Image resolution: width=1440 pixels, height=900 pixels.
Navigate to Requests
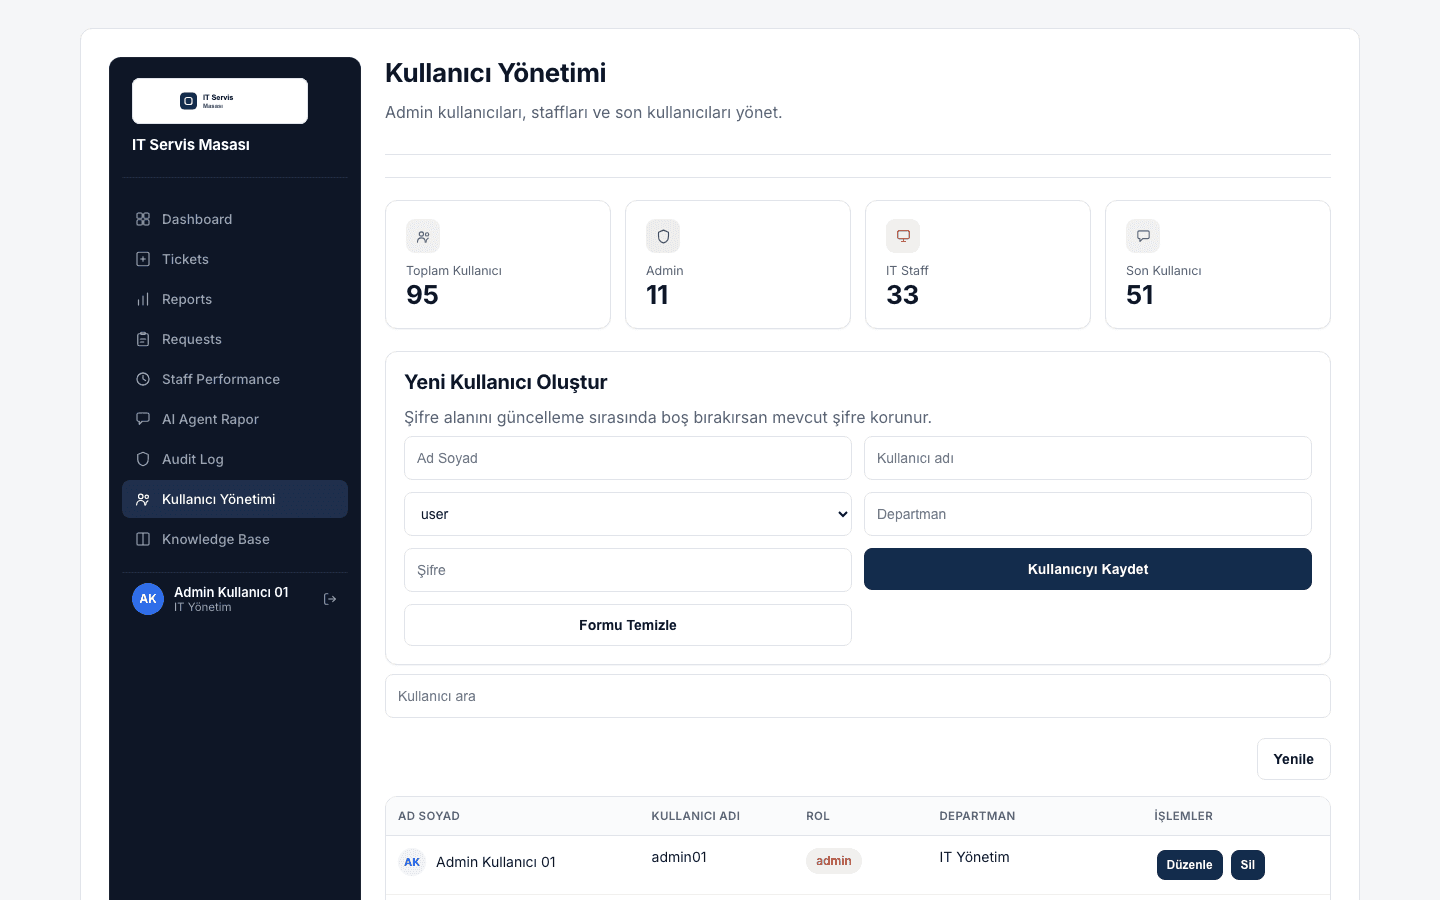[235, 339]
